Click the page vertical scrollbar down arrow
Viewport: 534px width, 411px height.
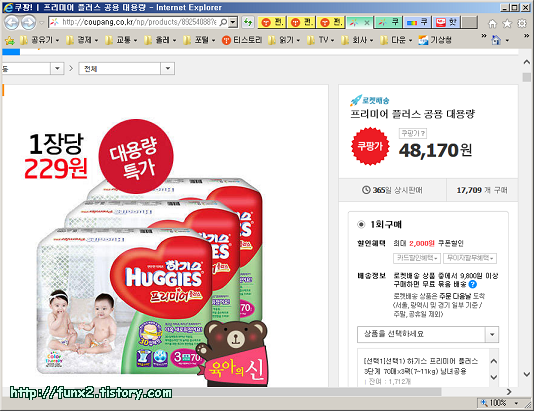click(x=527, y=374)
